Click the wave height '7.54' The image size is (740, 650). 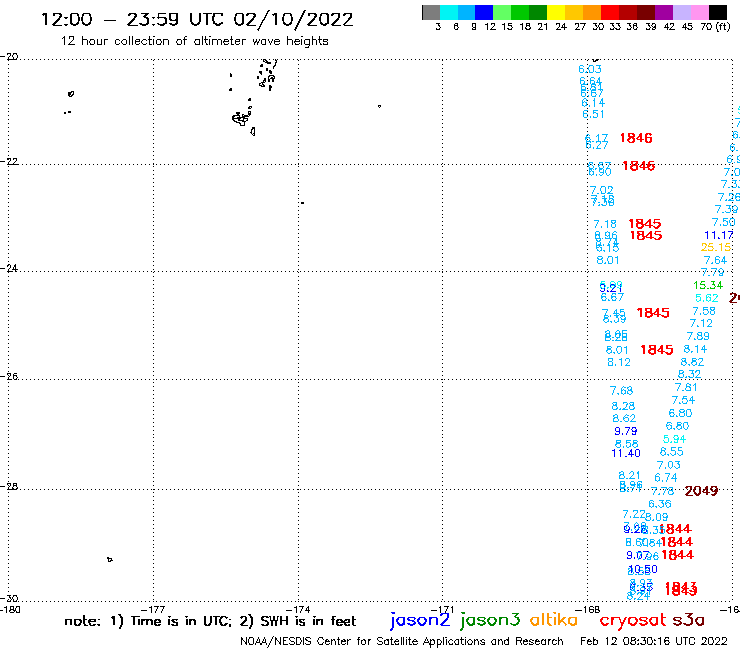[x=683, y=400]
